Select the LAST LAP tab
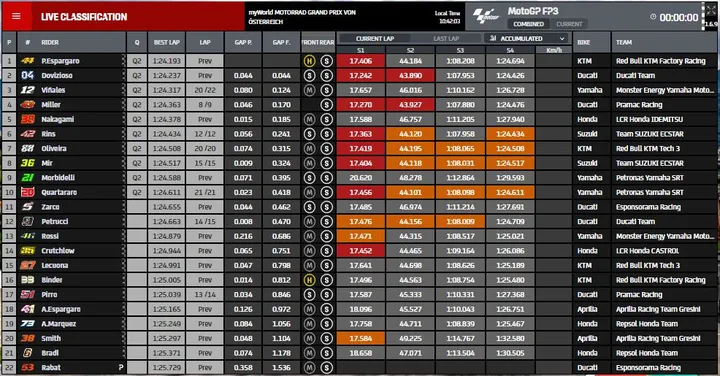 click(x=446, y=39)
